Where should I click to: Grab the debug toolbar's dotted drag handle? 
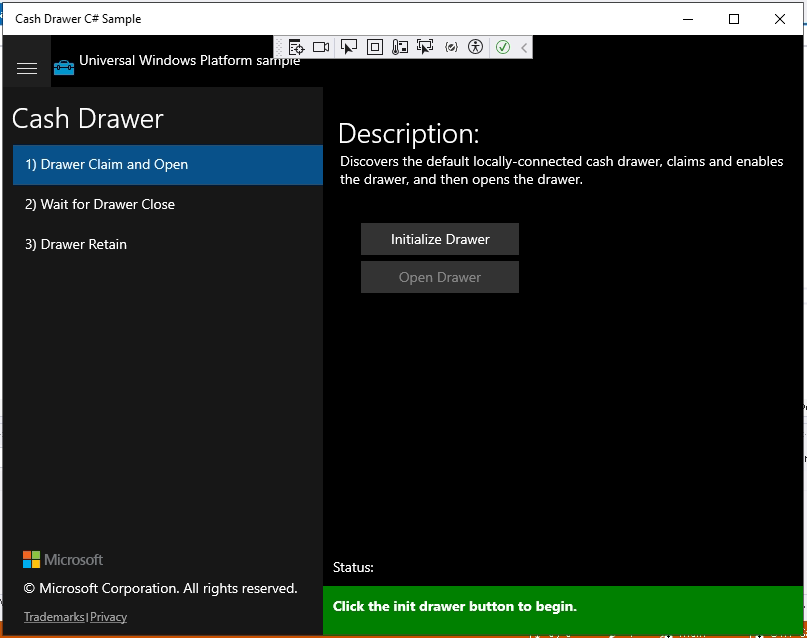tap(279, 47)
